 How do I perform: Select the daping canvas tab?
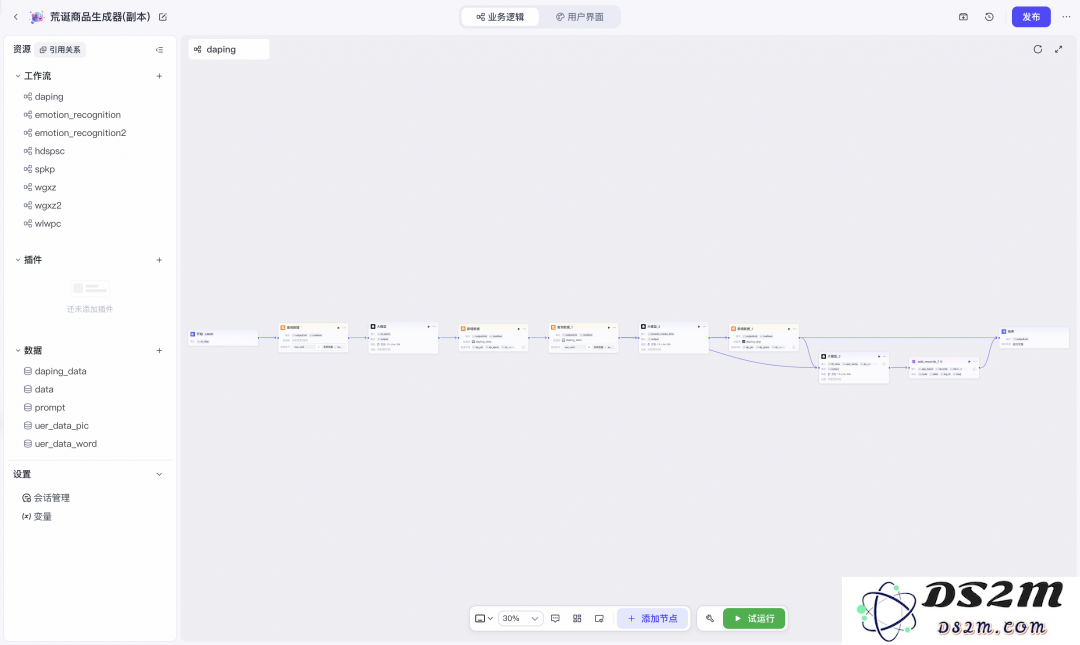[x=229, y=50]
